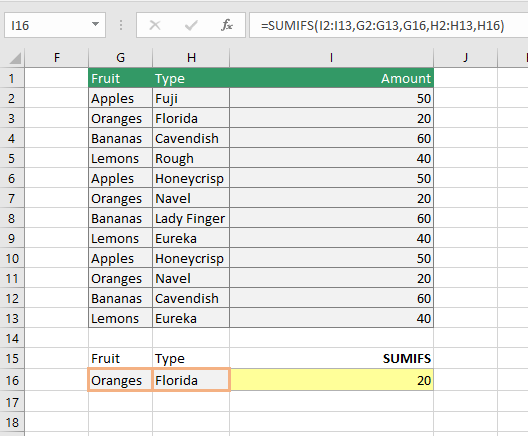Select the Oranges criteria cell in row 16
Viewport: 528px width, 436px height.
(x=121, y=380)
